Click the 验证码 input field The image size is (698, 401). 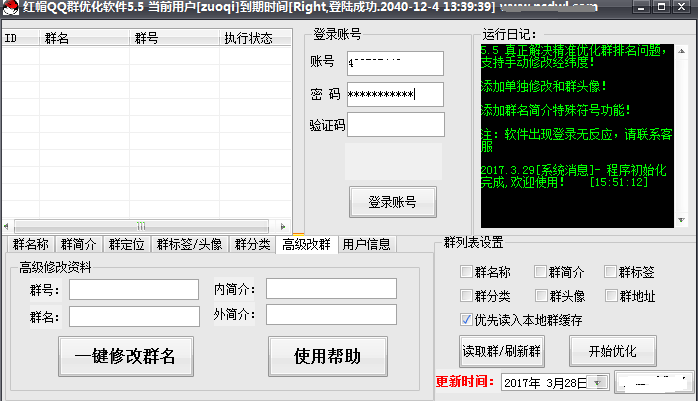click(x=396, y=125)
